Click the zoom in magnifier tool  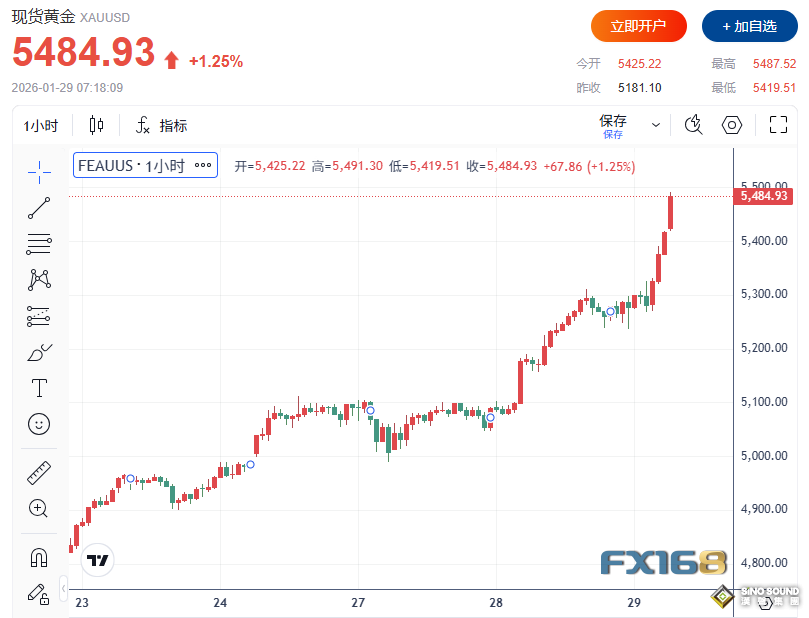click(39, 508)
